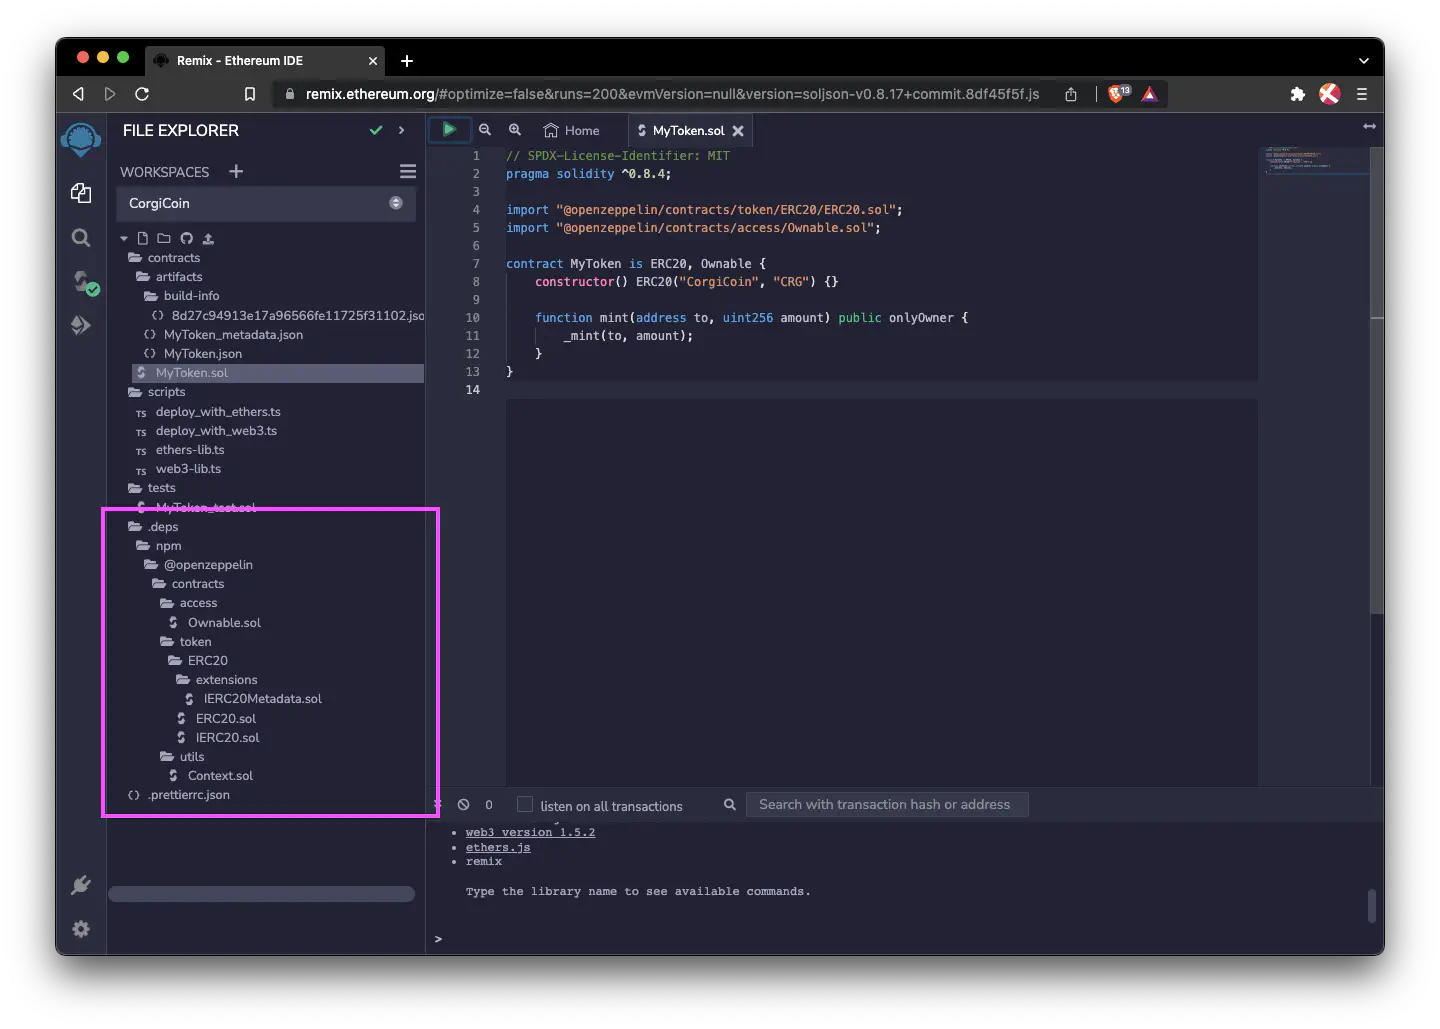Screen dimensions: 1440x1029
Task: Open the ethers.js link in terminal
Action: click(498, 847)
